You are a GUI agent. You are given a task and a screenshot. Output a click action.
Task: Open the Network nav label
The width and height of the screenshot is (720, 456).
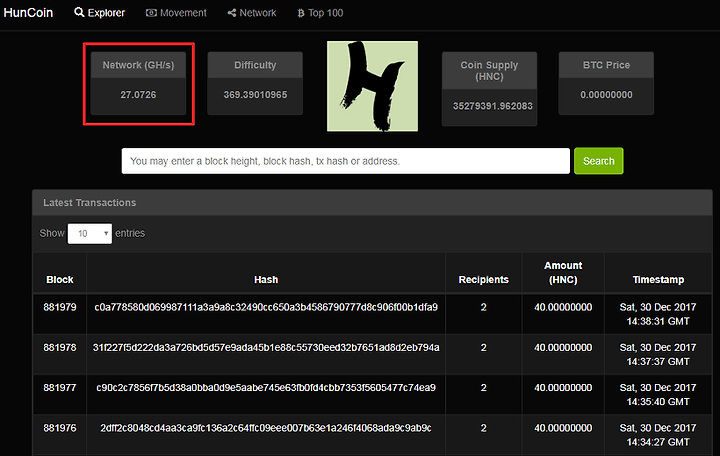click(x=258, y=13)
